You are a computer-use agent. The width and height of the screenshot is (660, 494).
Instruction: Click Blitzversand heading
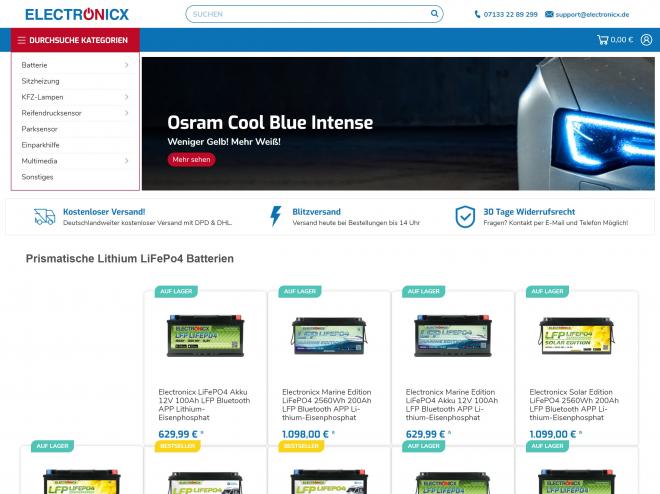[x=317, y=212]
